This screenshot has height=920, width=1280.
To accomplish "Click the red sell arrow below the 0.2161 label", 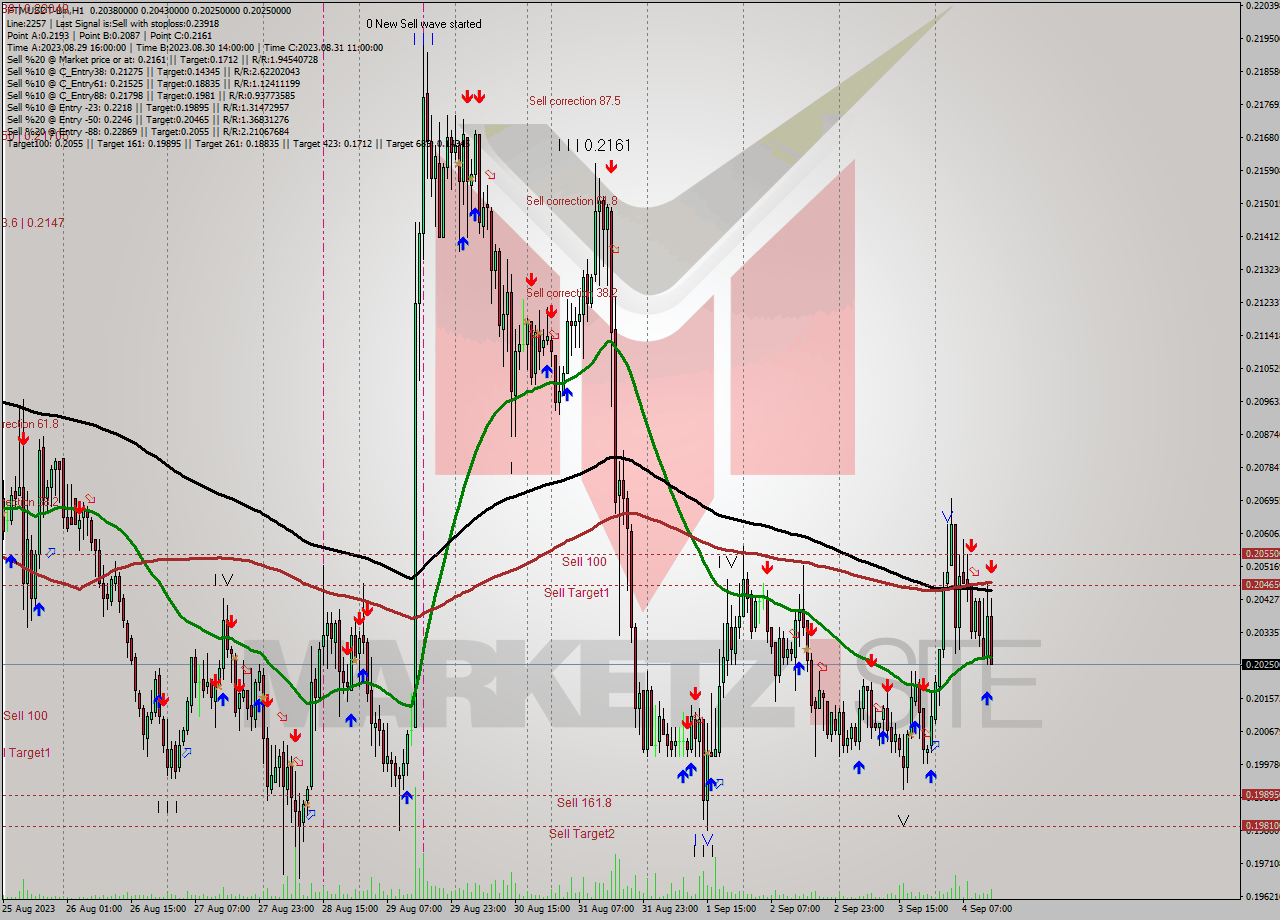I will (x=611, y=168).
